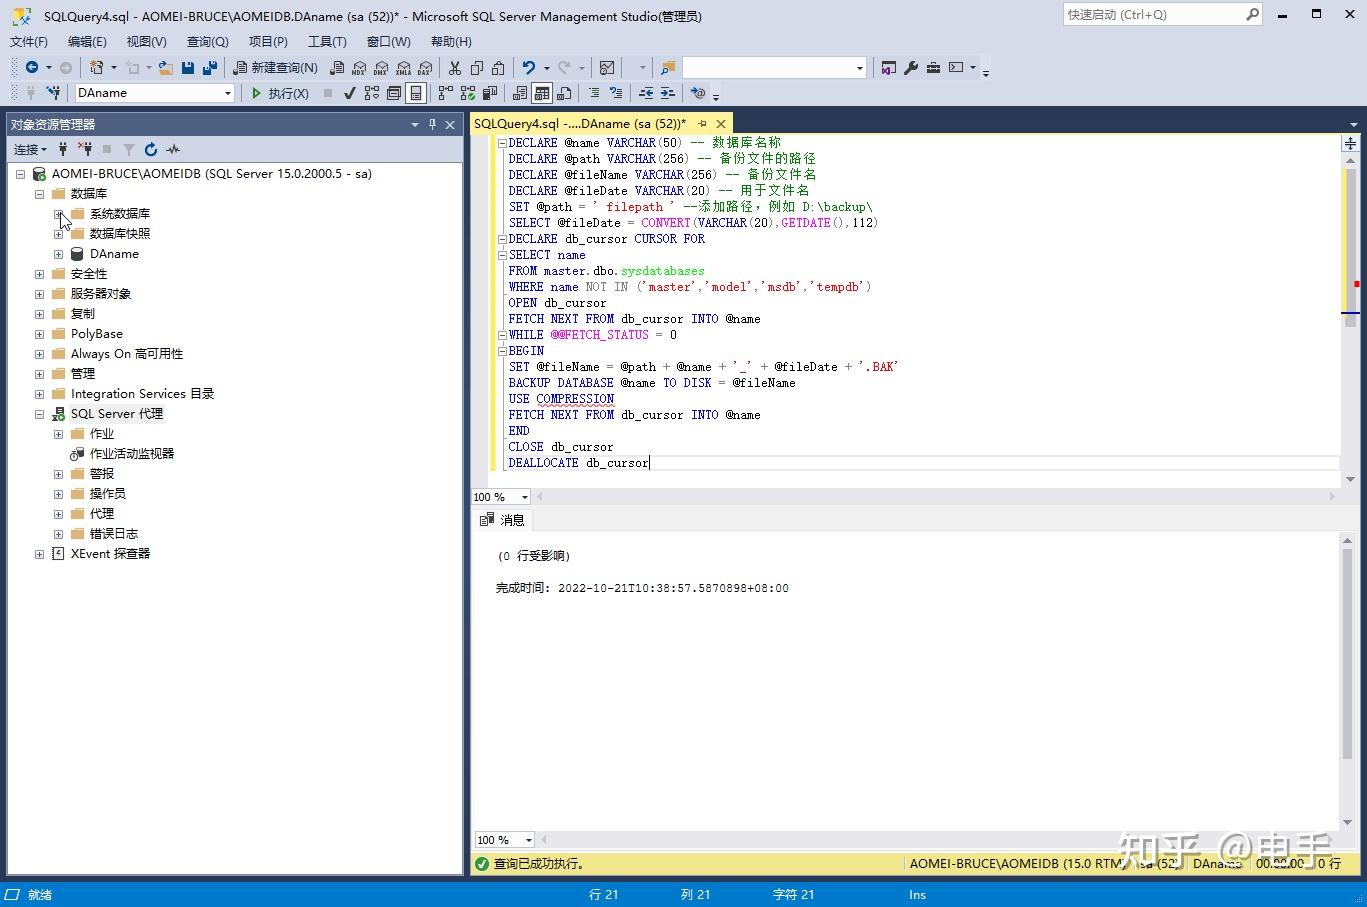Click the Save (floppy disk) icon

tap(188, 67)
